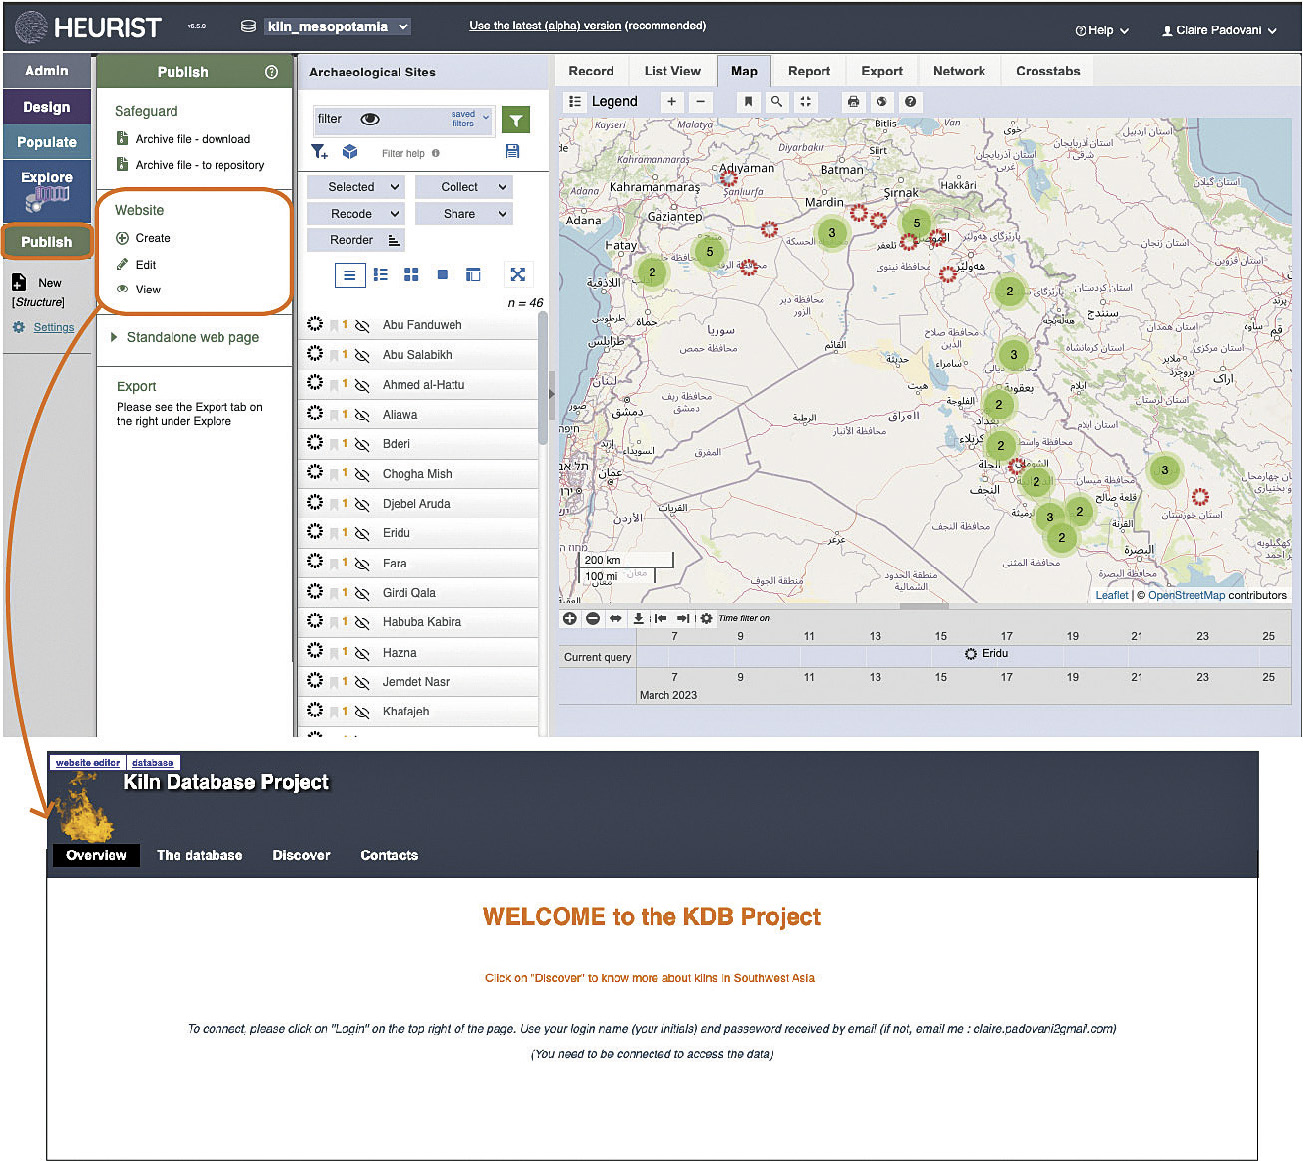Open the List View tab
The width and height of the screenshot is (1303, 1161).
672,71
